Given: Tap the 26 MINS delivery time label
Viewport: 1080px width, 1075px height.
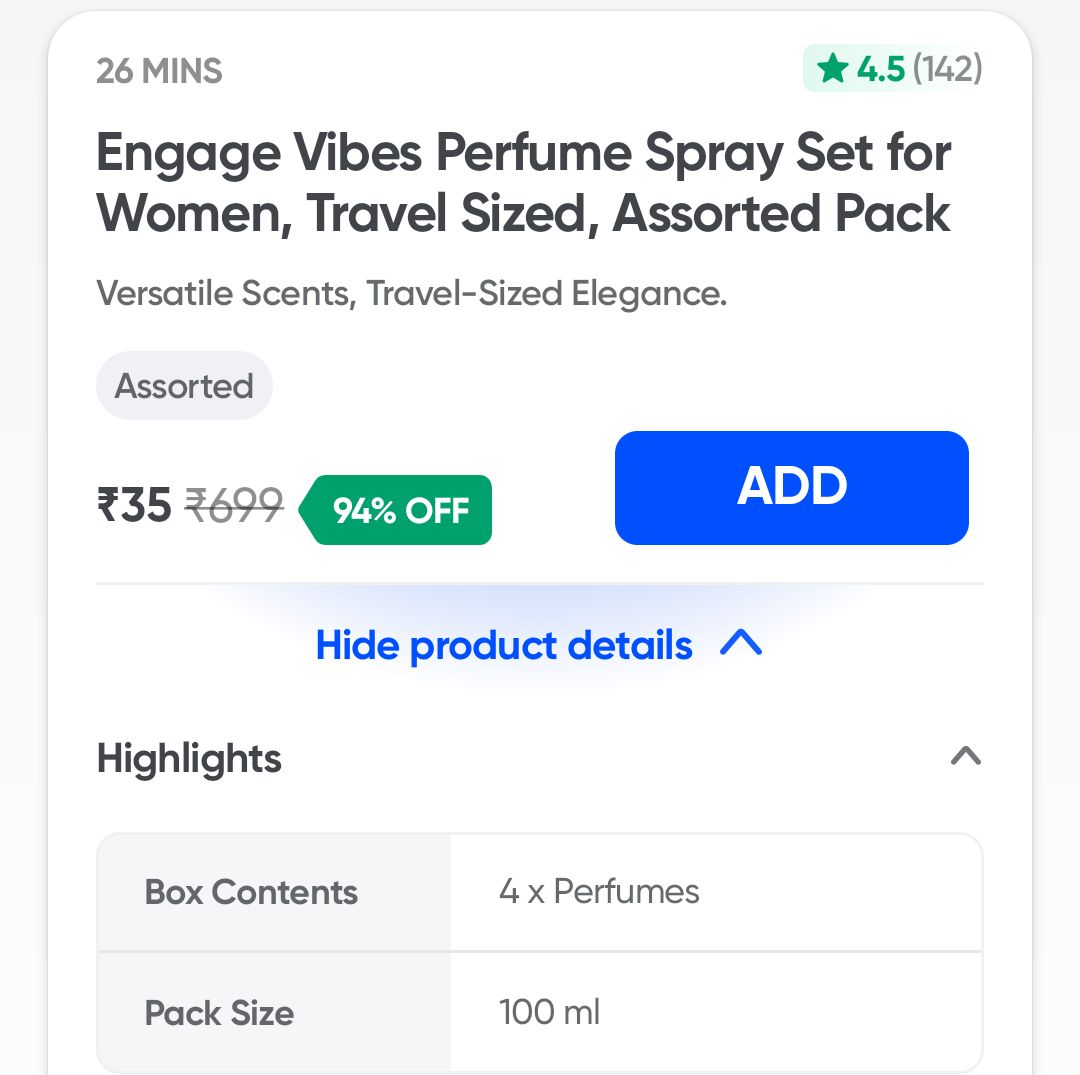Looking at the screenshot, I should click(x=159, y=72).
